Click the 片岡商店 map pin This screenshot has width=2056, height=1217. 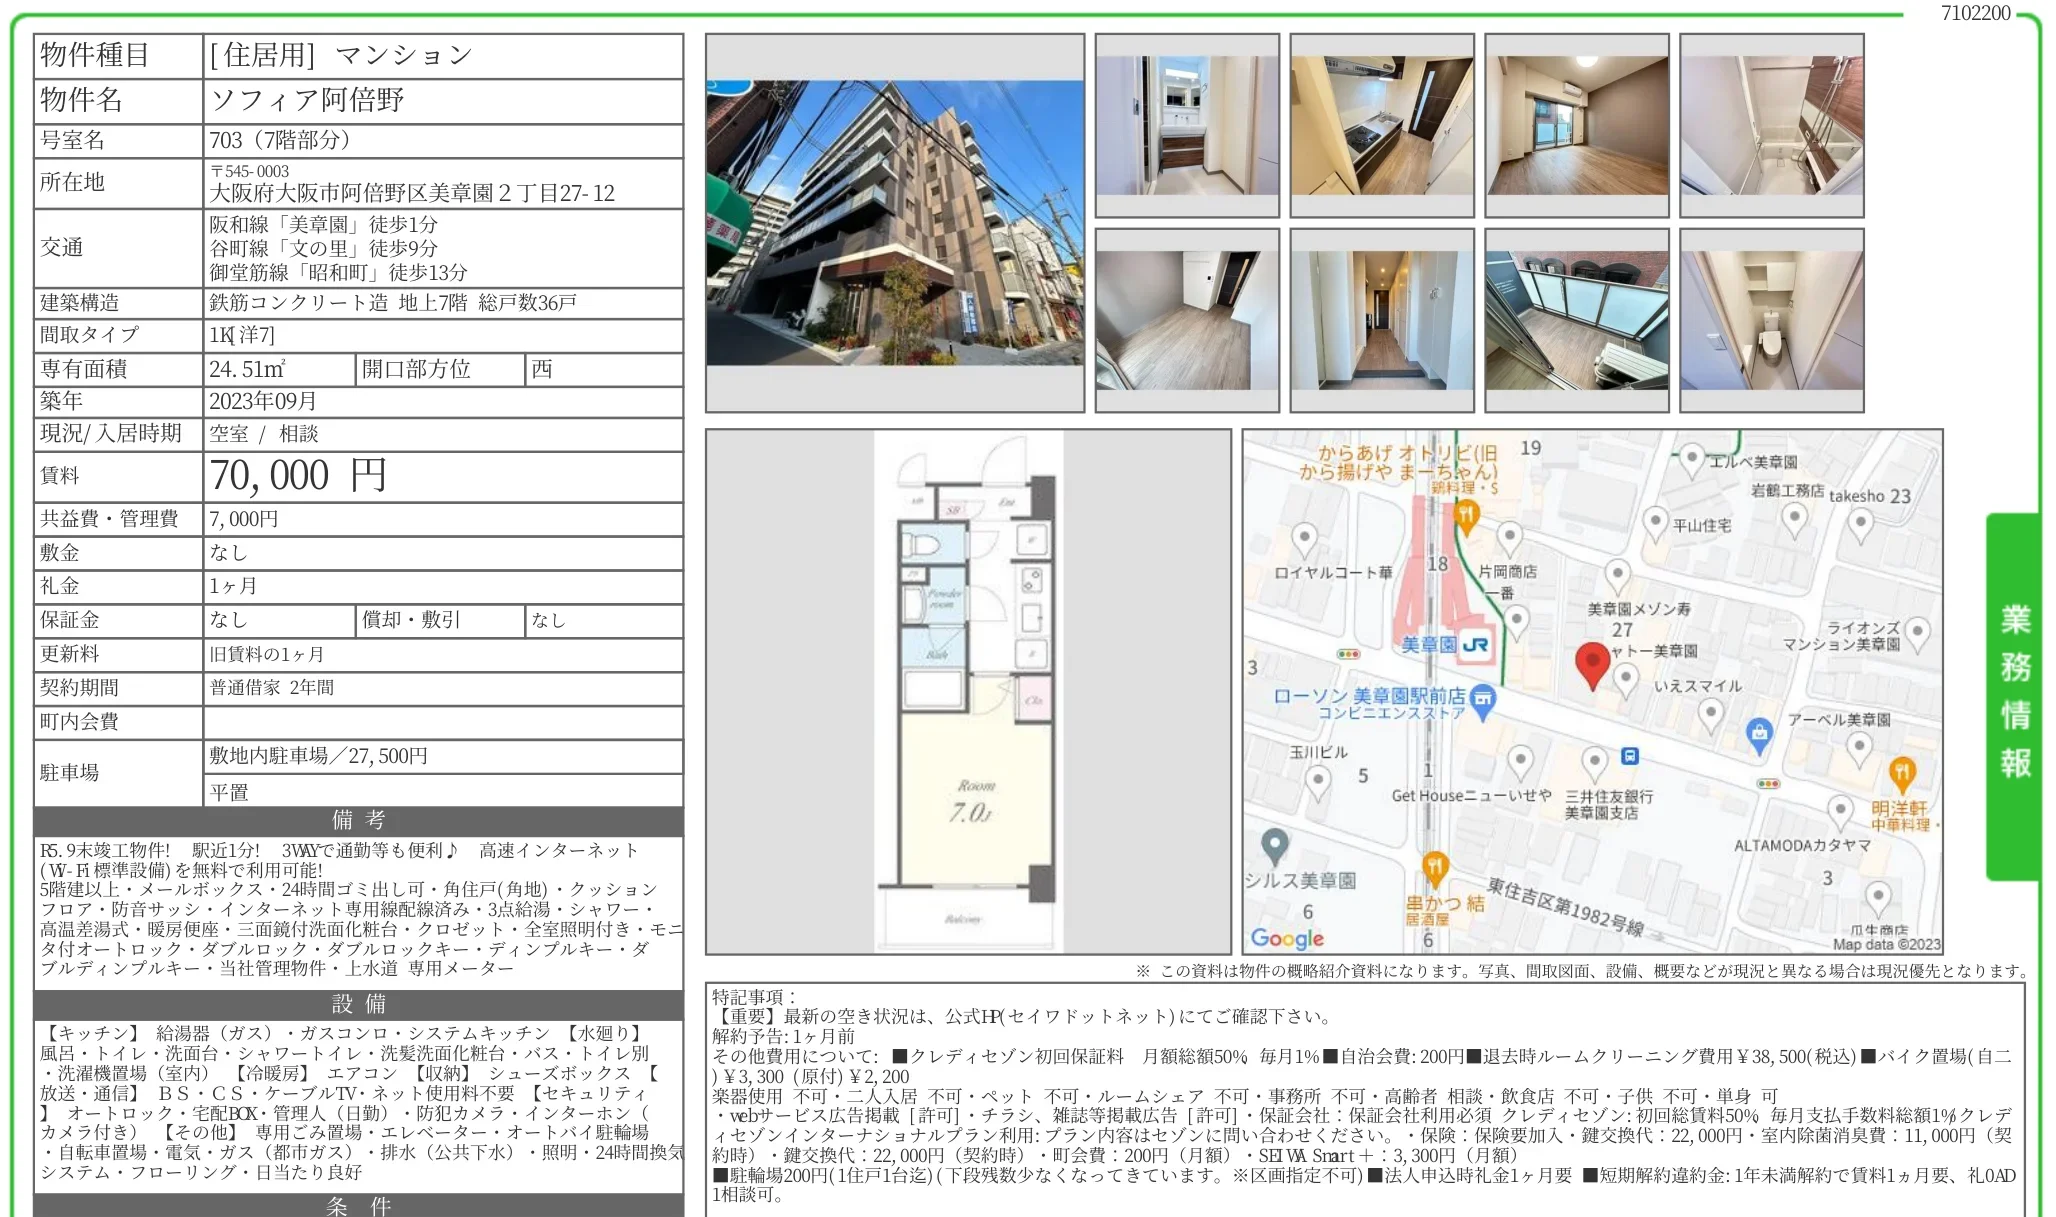[1509, 538]
